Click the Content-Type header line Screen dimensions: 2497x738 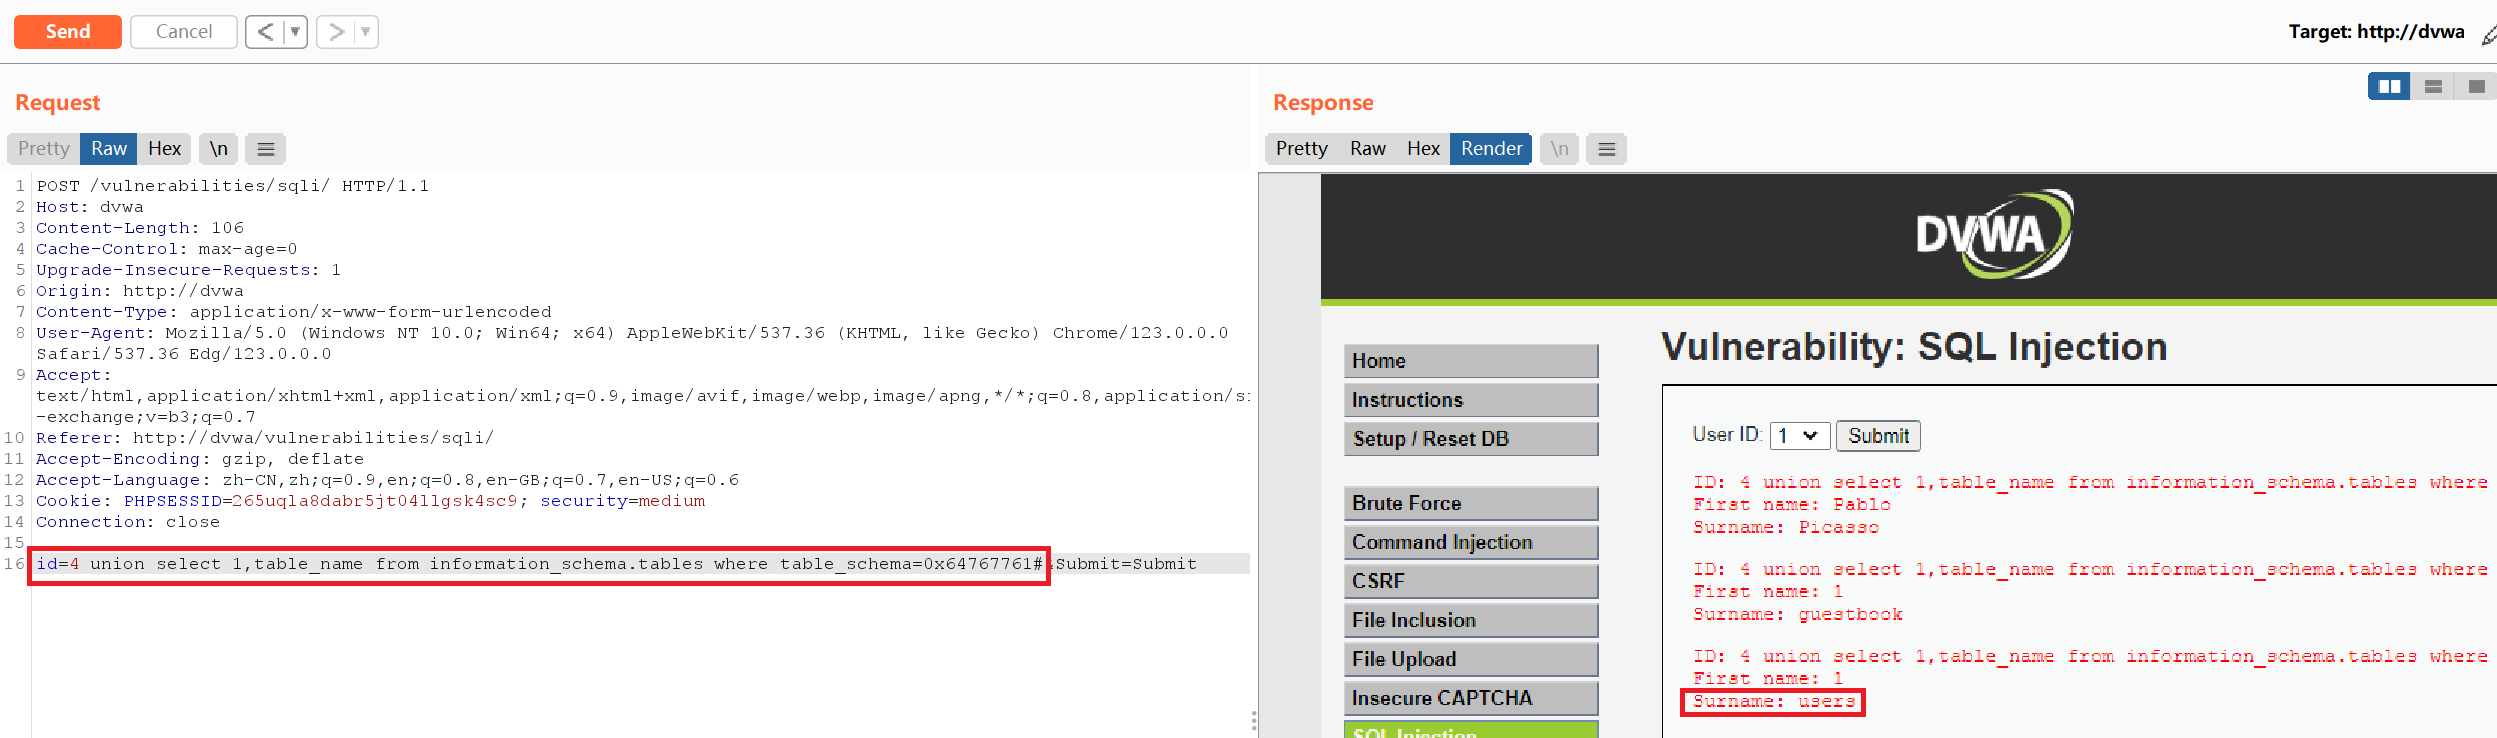click(294, 312)
